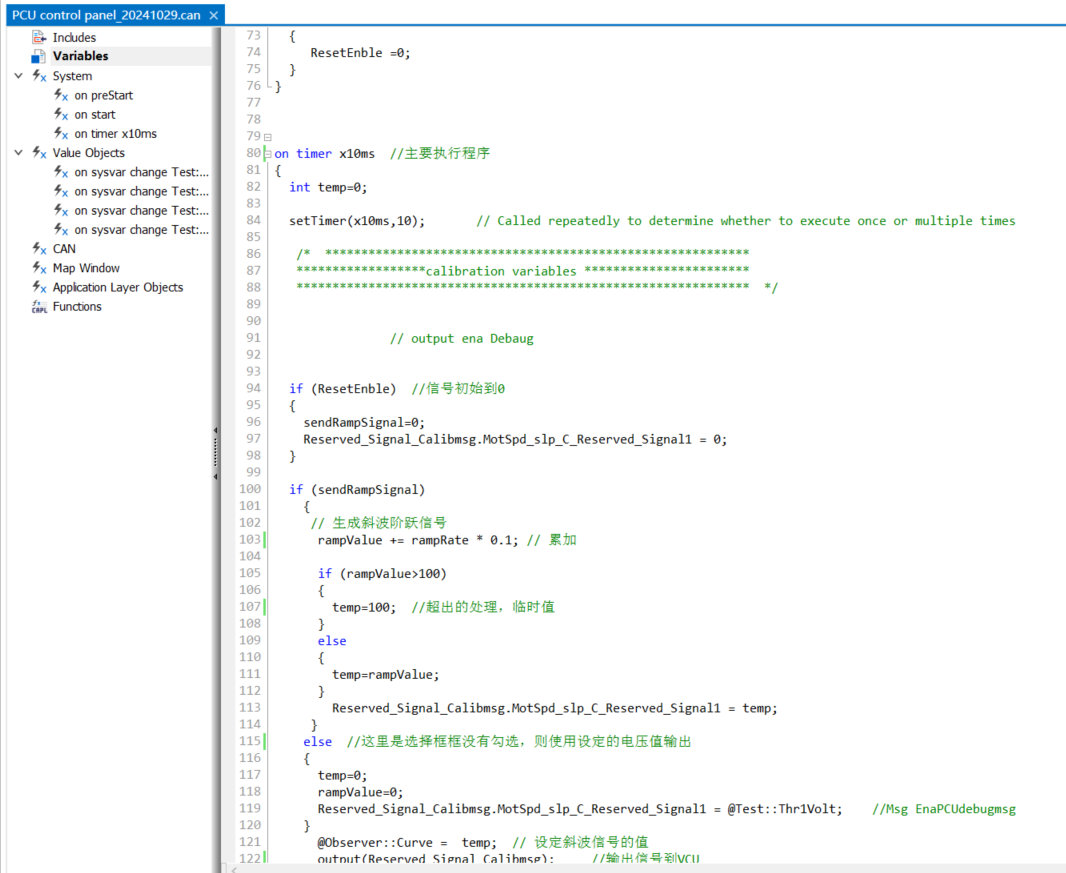
Task: Click the CAPL Functions icon
Action: (39, 307)
